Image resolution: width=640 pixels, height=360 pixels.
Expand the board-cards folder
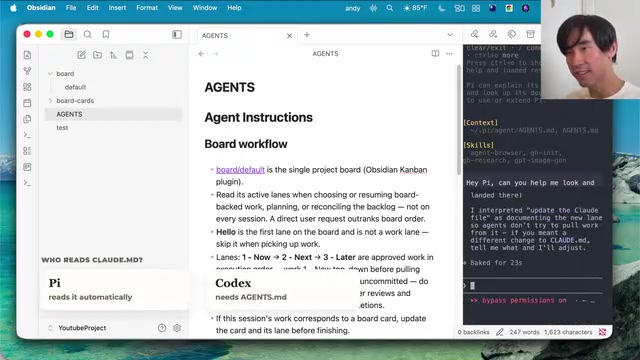(50, 100)
